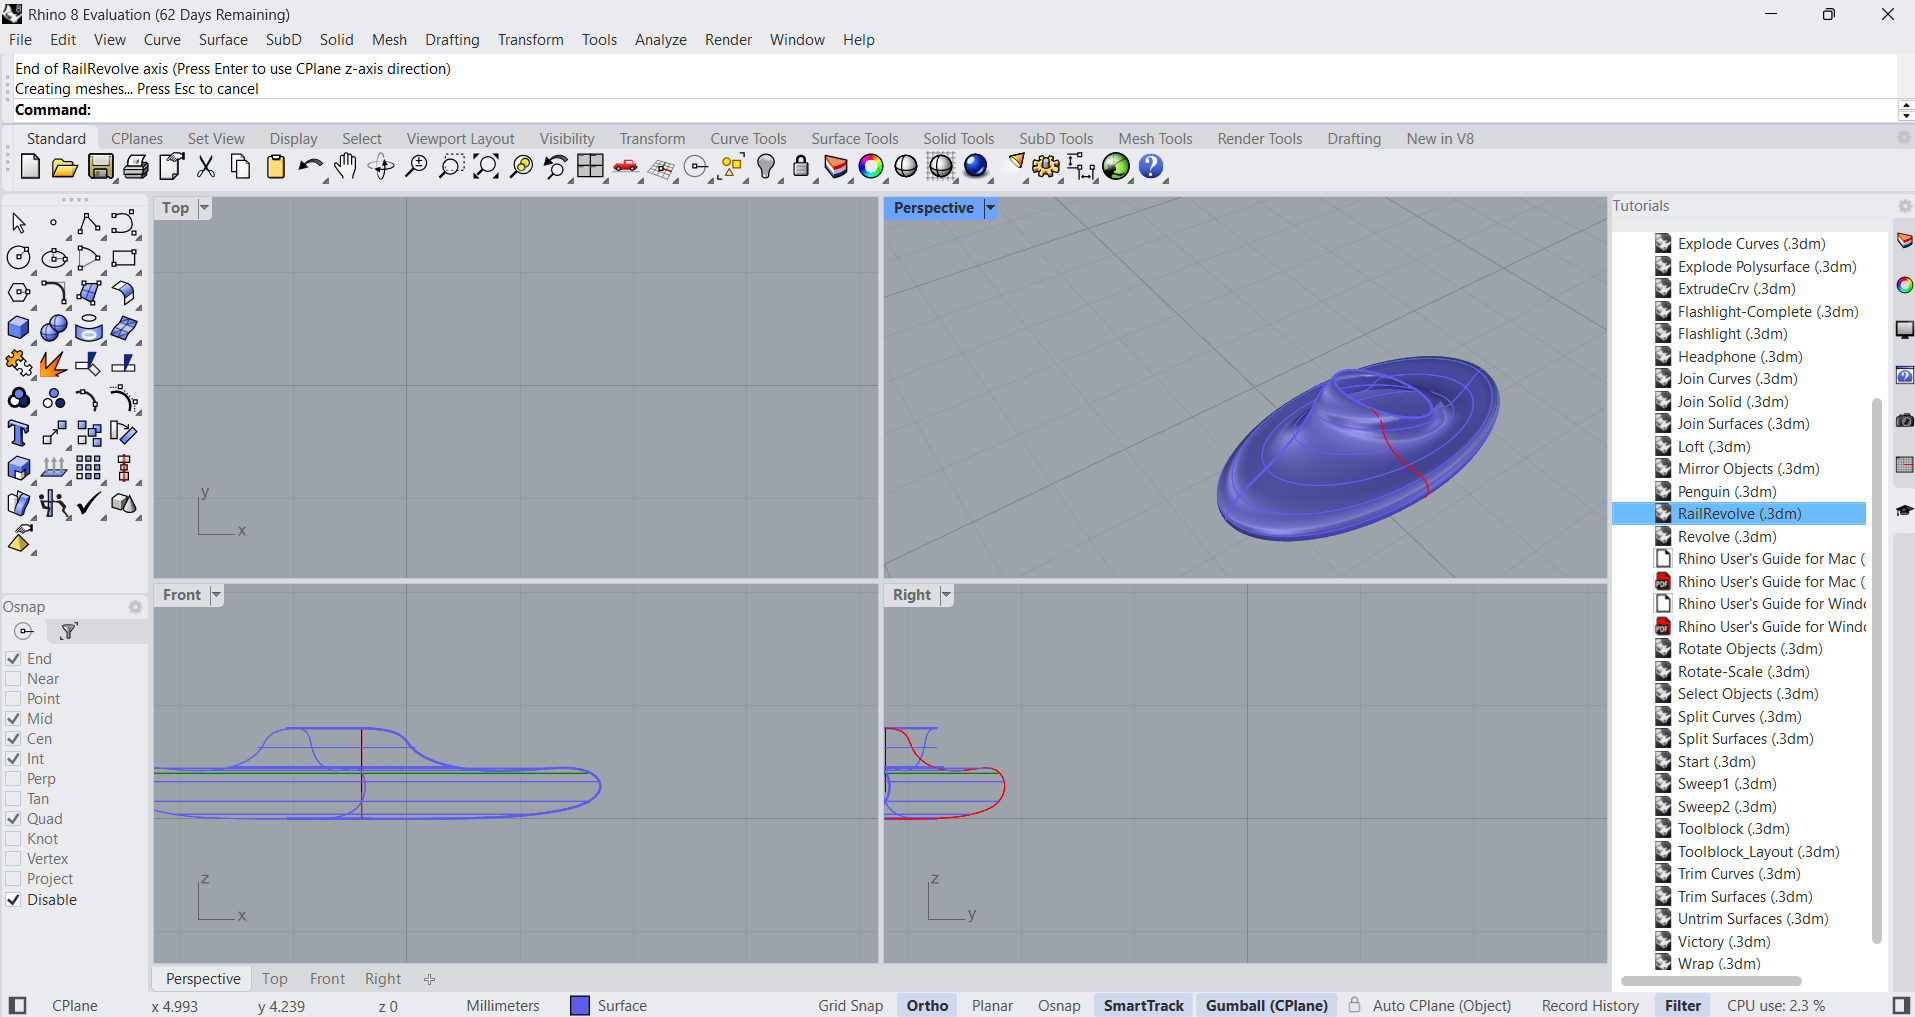Image resolution: width=1915 pixels, height=1017 pixels.
Task: Expand the Top viewport menu arrow
Action: coord(204,208)
